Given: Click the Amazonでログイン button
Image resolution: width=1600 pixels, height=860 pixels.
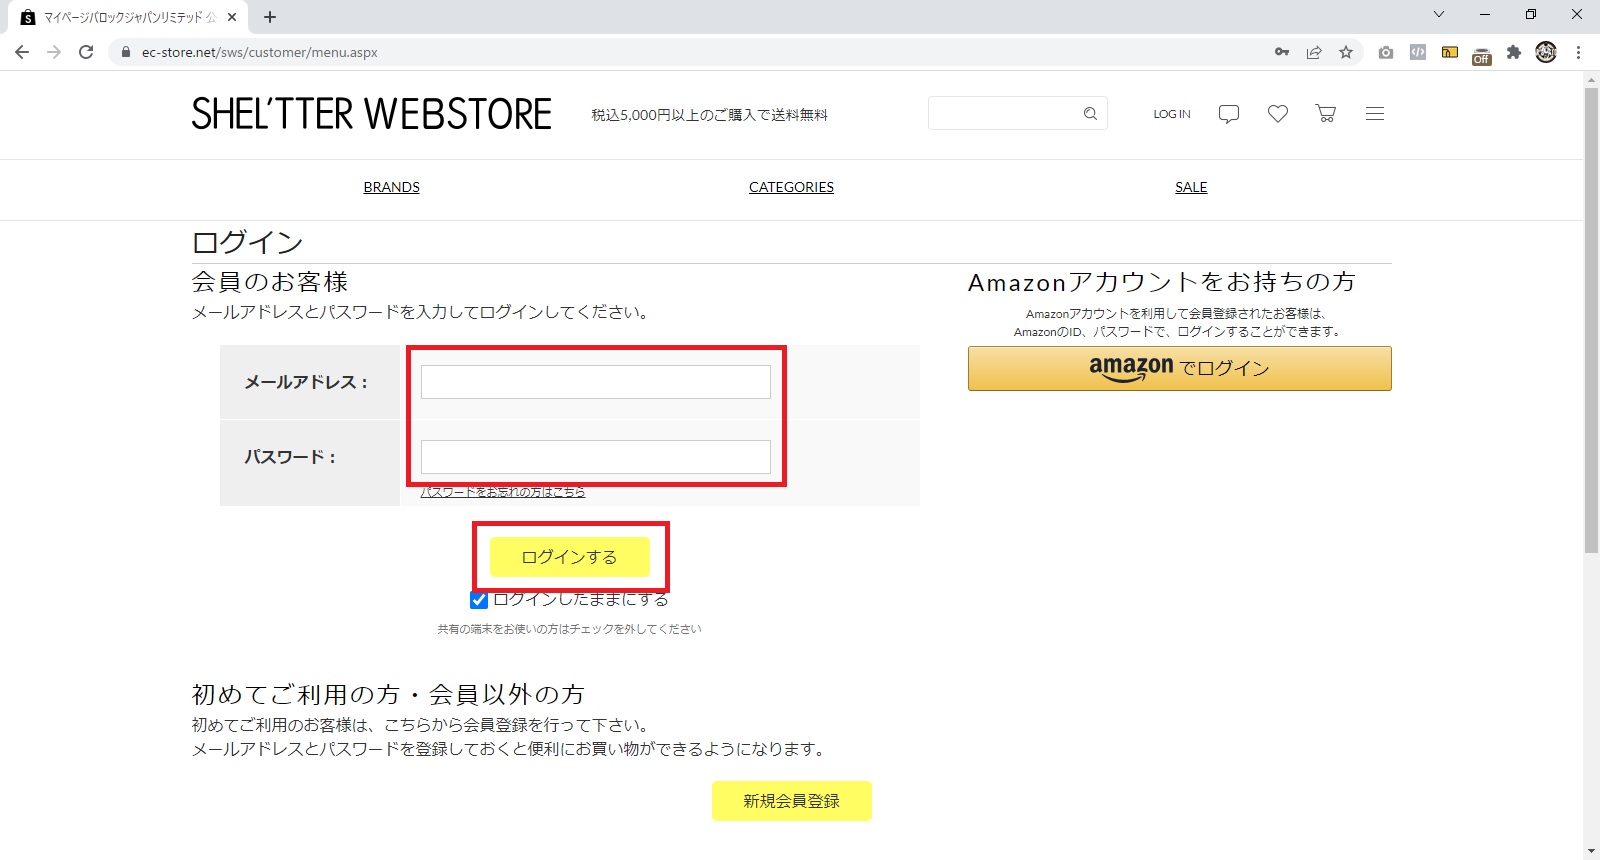Looking at the screenshot, I should pyautogui.click(x=1179, y=368).
